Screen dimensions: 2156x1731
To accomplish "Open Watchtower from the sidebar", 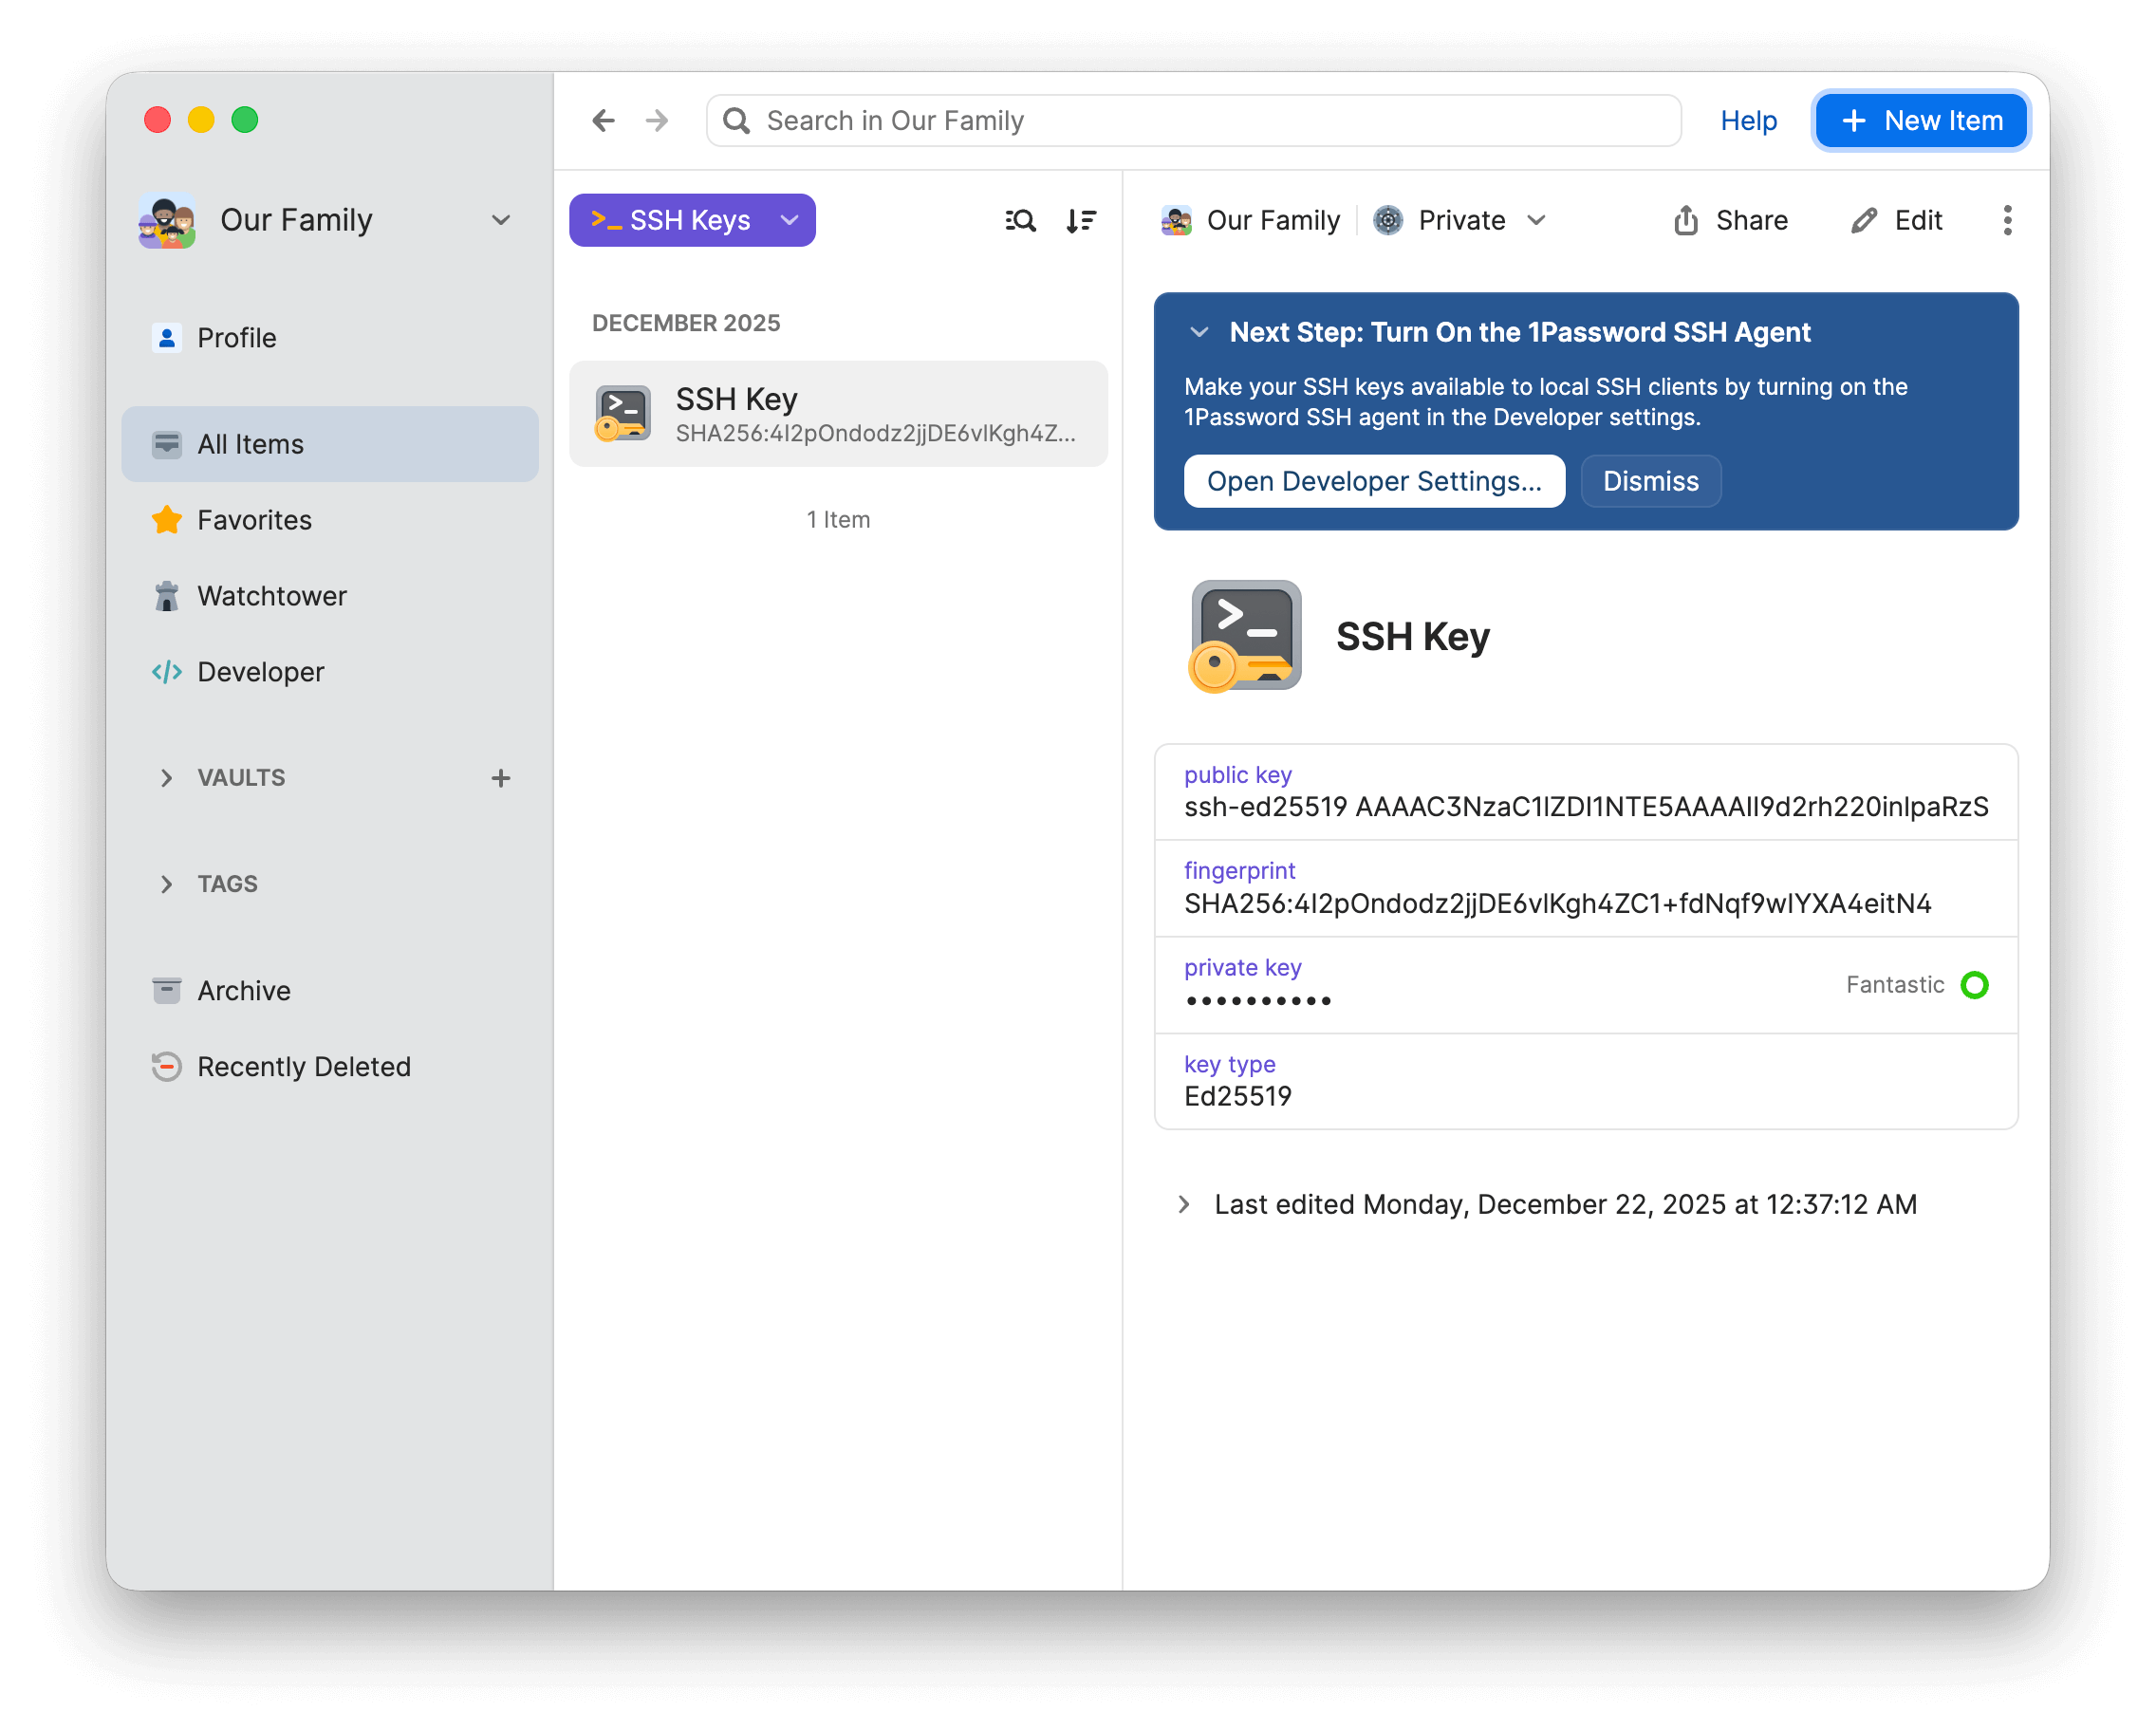I will [x=271, y=596].
